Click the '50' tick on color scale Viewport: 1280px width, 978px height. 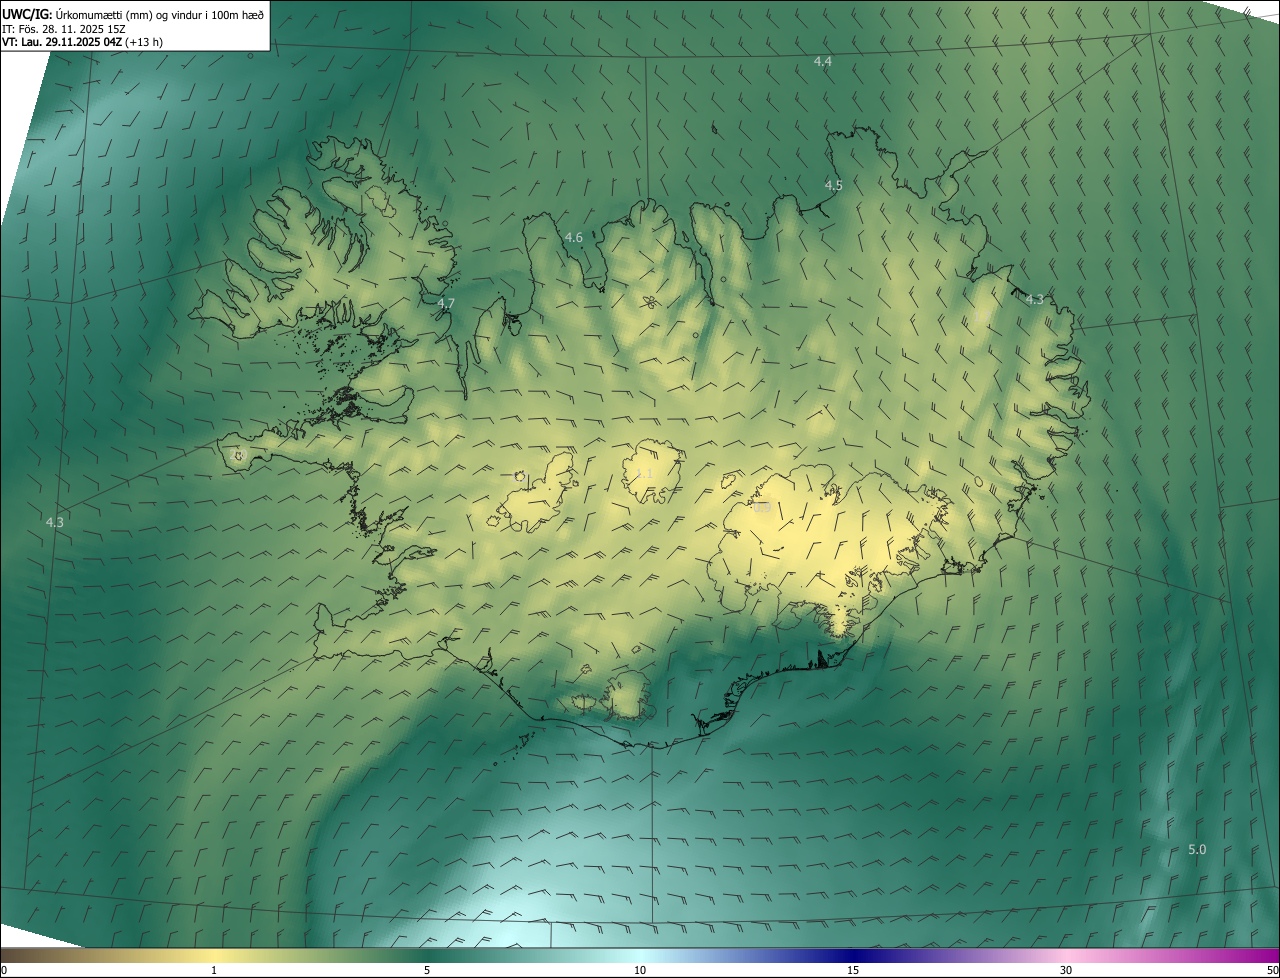click(x=1272, y=971)
